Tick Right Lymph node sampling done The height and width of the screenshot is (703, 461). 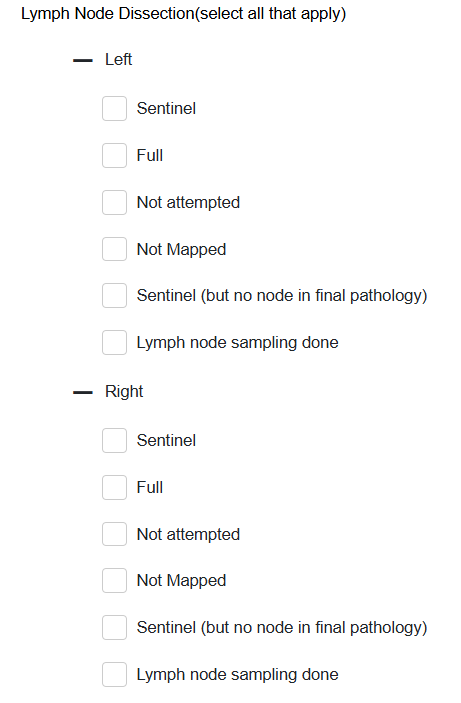tap(114, 674)
